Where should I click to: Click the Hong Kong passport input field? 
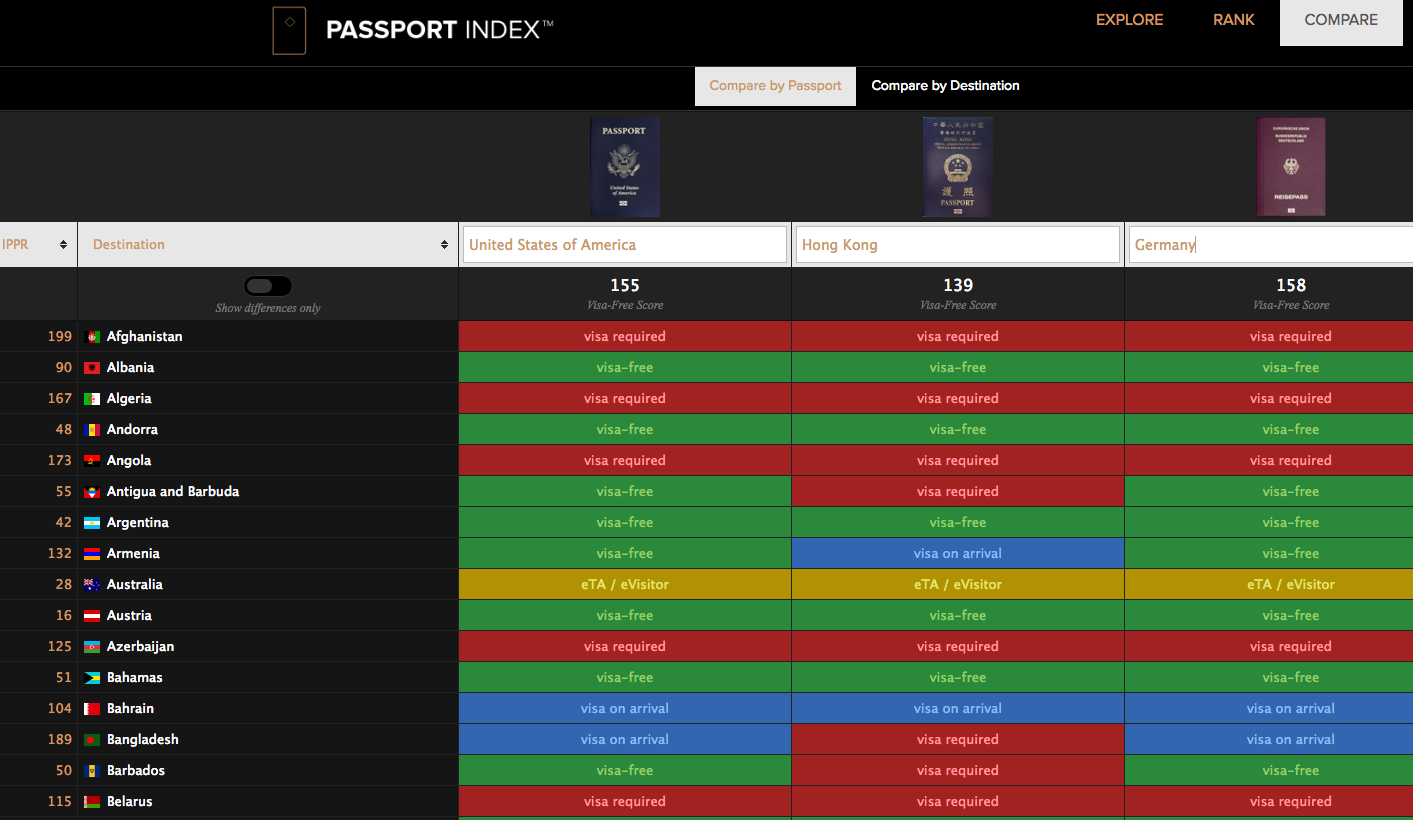[x=958, y=245]
